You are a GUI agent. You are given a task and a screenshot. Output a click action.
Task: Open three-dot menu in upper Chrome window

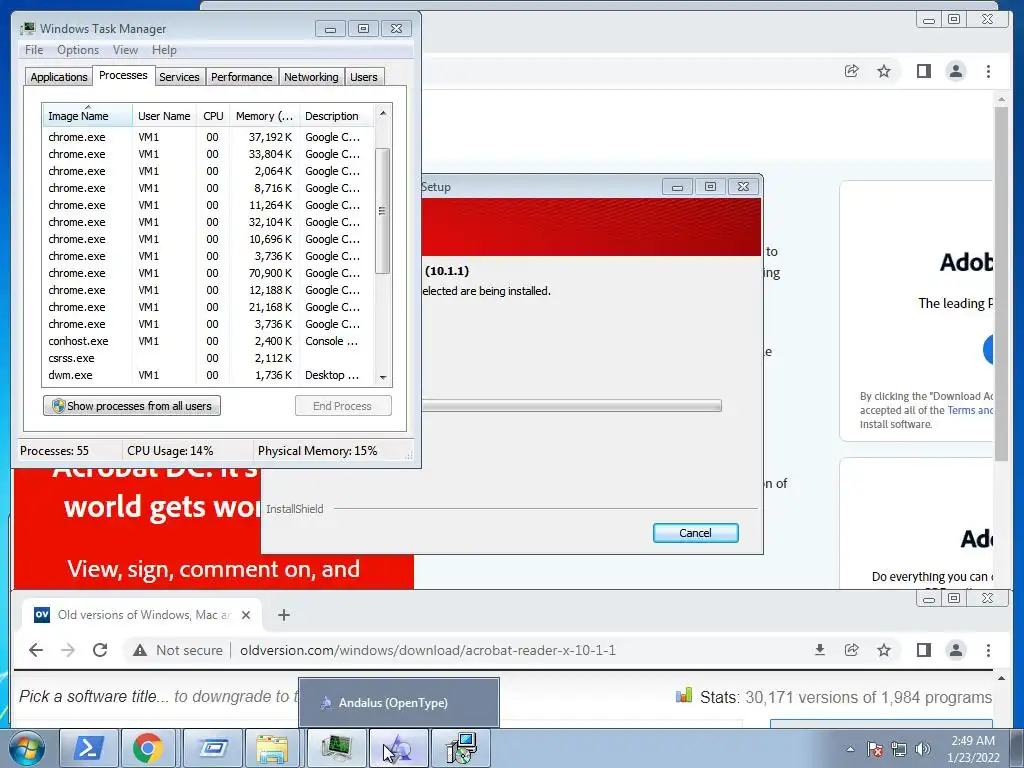click(x=988, y=71)
